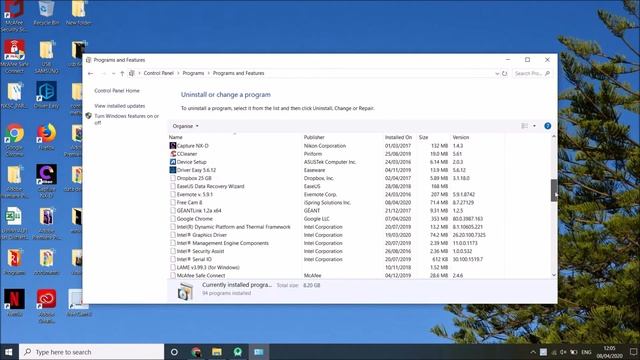Viewport: 640px width, 360px height.
Task: Open Chrome from the taskbar
Action: [196, 352]
